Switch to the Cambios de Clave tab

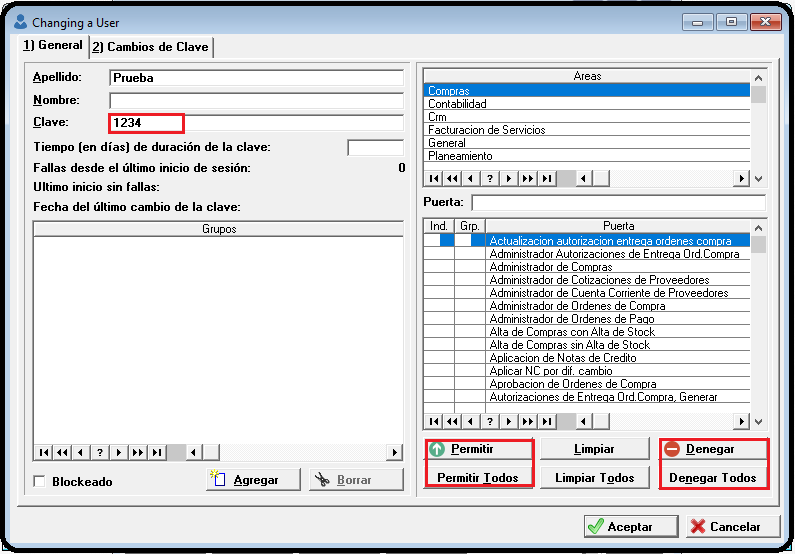(151, 47)
